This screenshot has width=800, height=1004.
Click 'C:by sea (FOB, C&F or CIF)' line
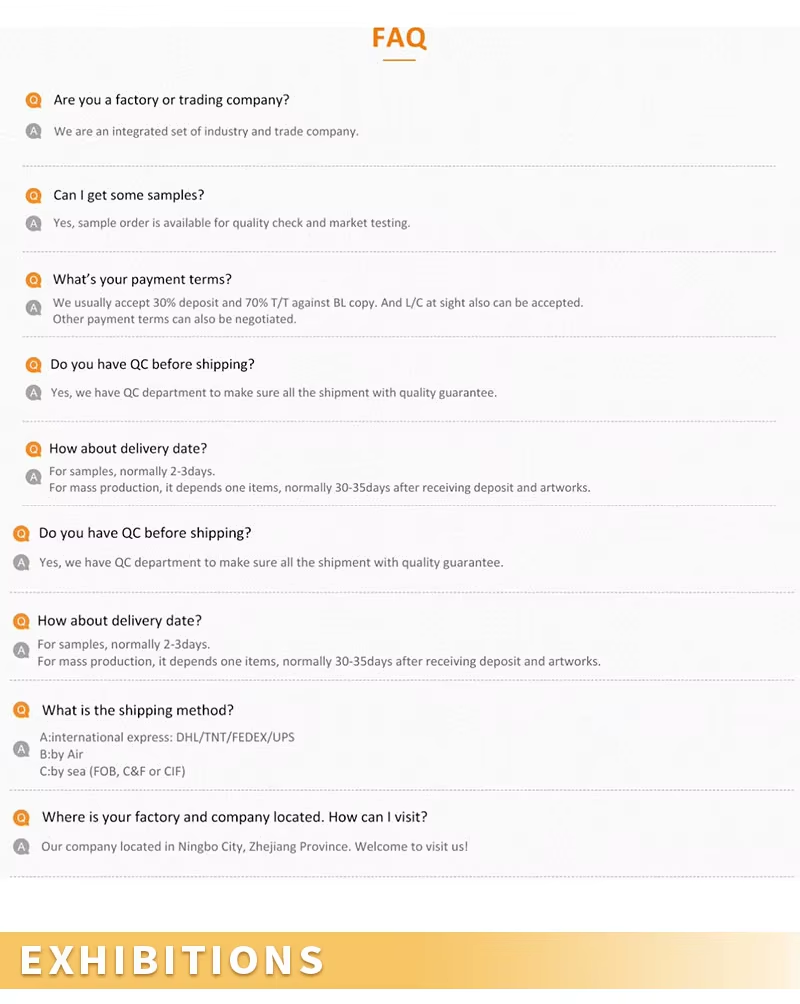[112, 772]
